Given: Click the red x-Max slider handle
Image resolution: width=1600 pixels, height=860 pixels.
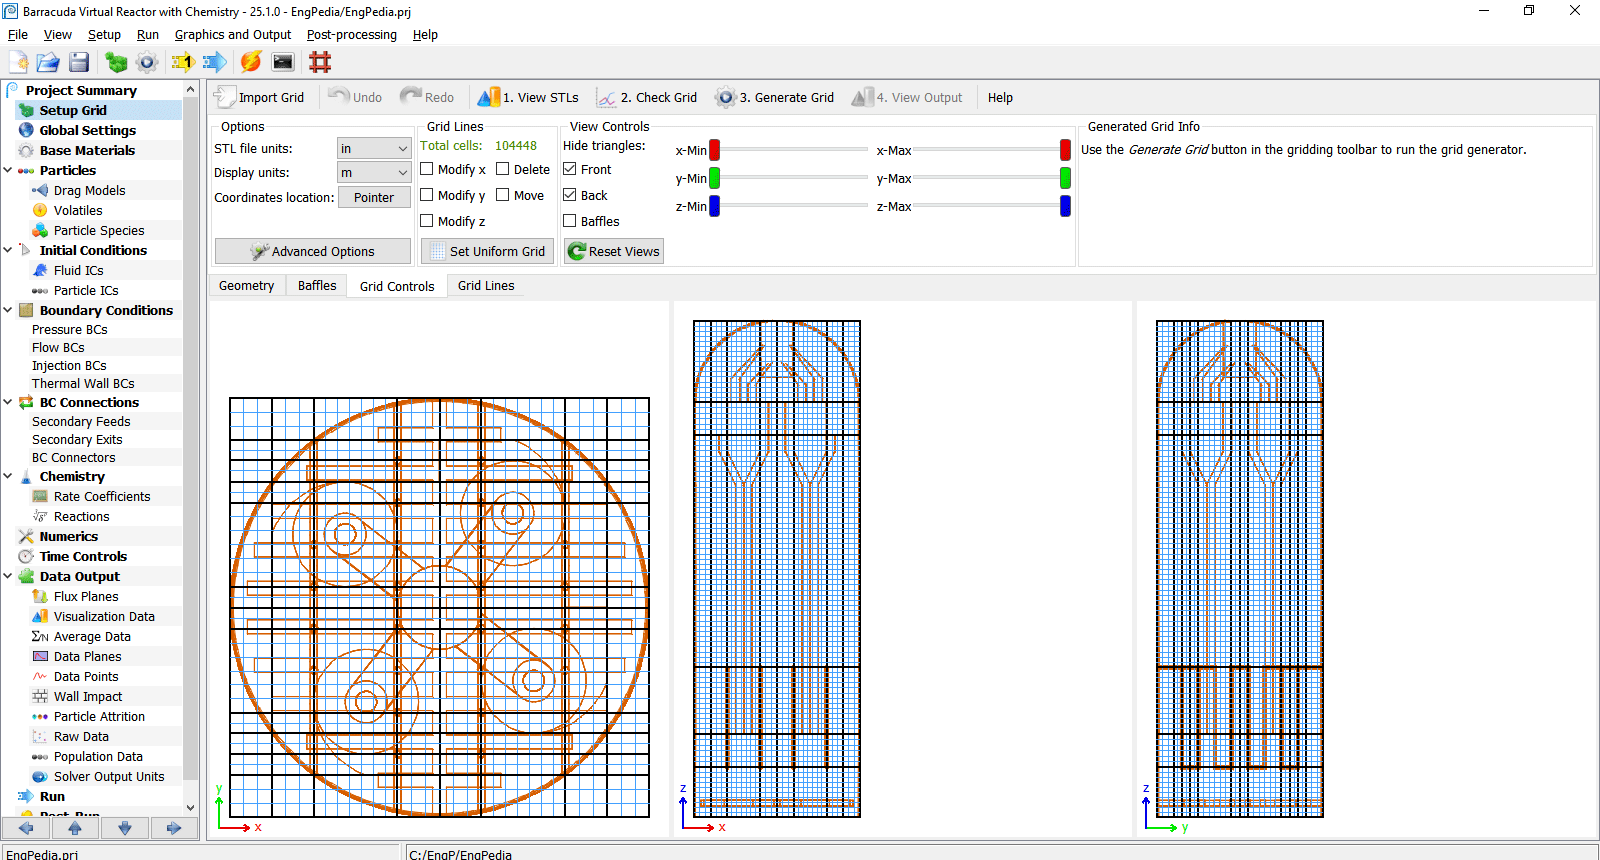Looking at the screenshot, I should click(x=1065, y=150).
